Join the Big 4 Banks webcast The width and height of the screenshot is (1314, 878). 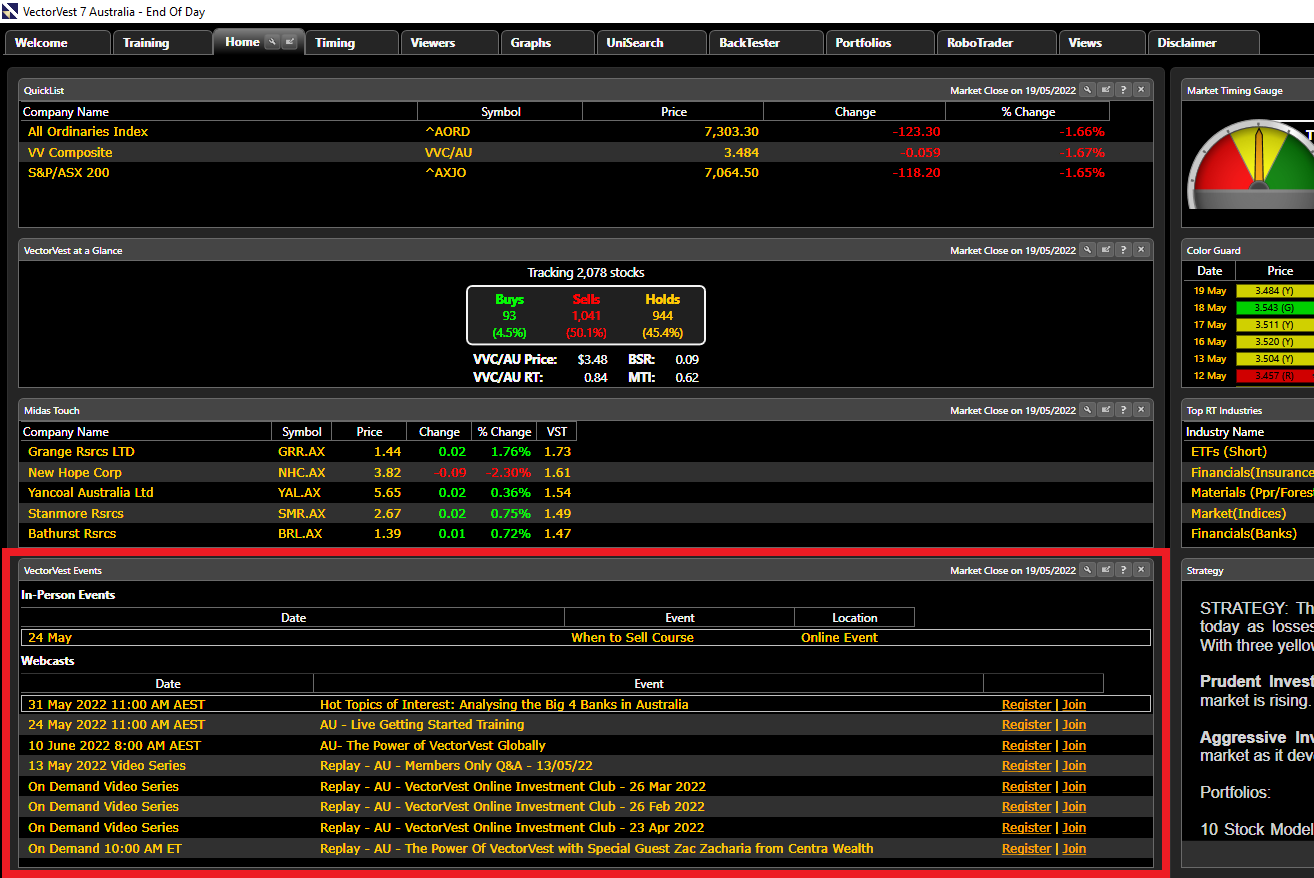coord(1074,704)
